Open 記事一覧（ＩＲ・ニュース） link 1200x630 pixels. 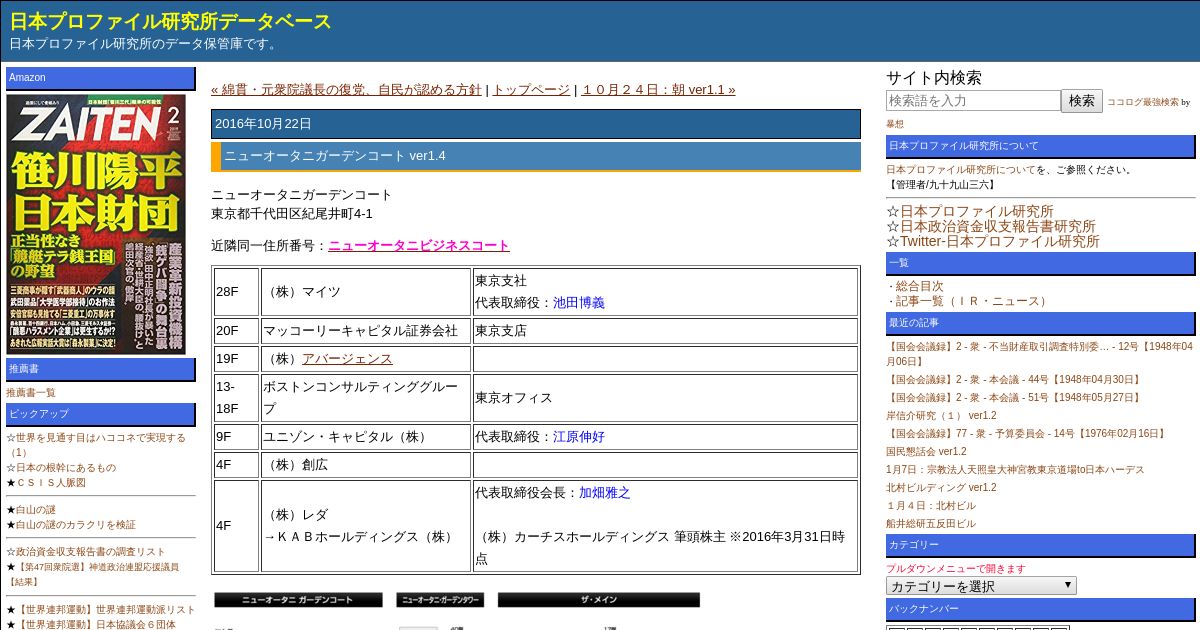coord(972,301)
